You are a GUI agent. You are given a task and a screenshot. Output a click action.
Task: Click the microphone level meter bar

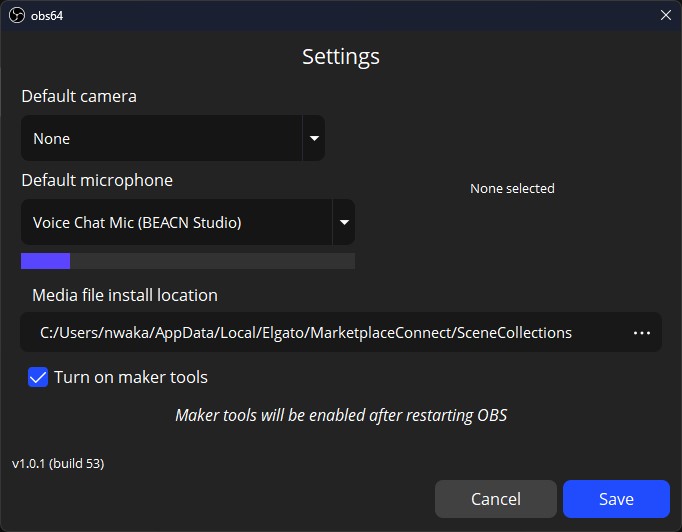click(188, 261)
